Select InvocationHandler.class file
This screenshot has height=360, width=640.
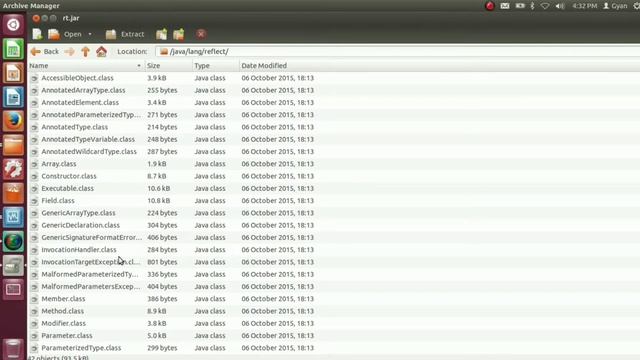click(79, 249)
